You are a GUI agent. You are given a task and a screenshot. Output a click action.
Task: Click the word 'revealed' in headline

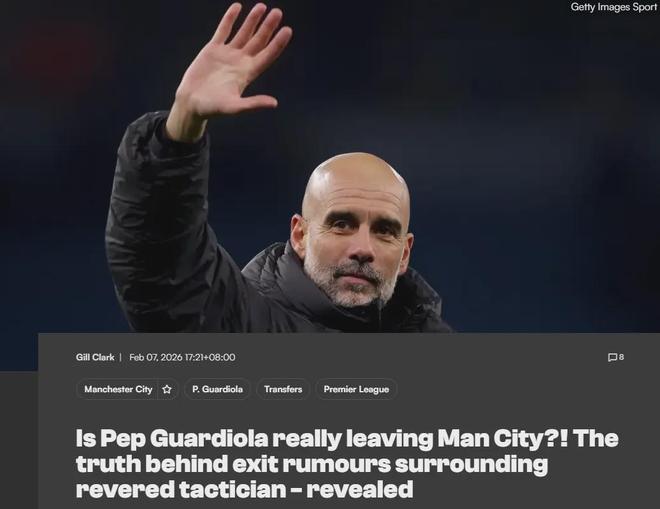(x=359, y=489)
